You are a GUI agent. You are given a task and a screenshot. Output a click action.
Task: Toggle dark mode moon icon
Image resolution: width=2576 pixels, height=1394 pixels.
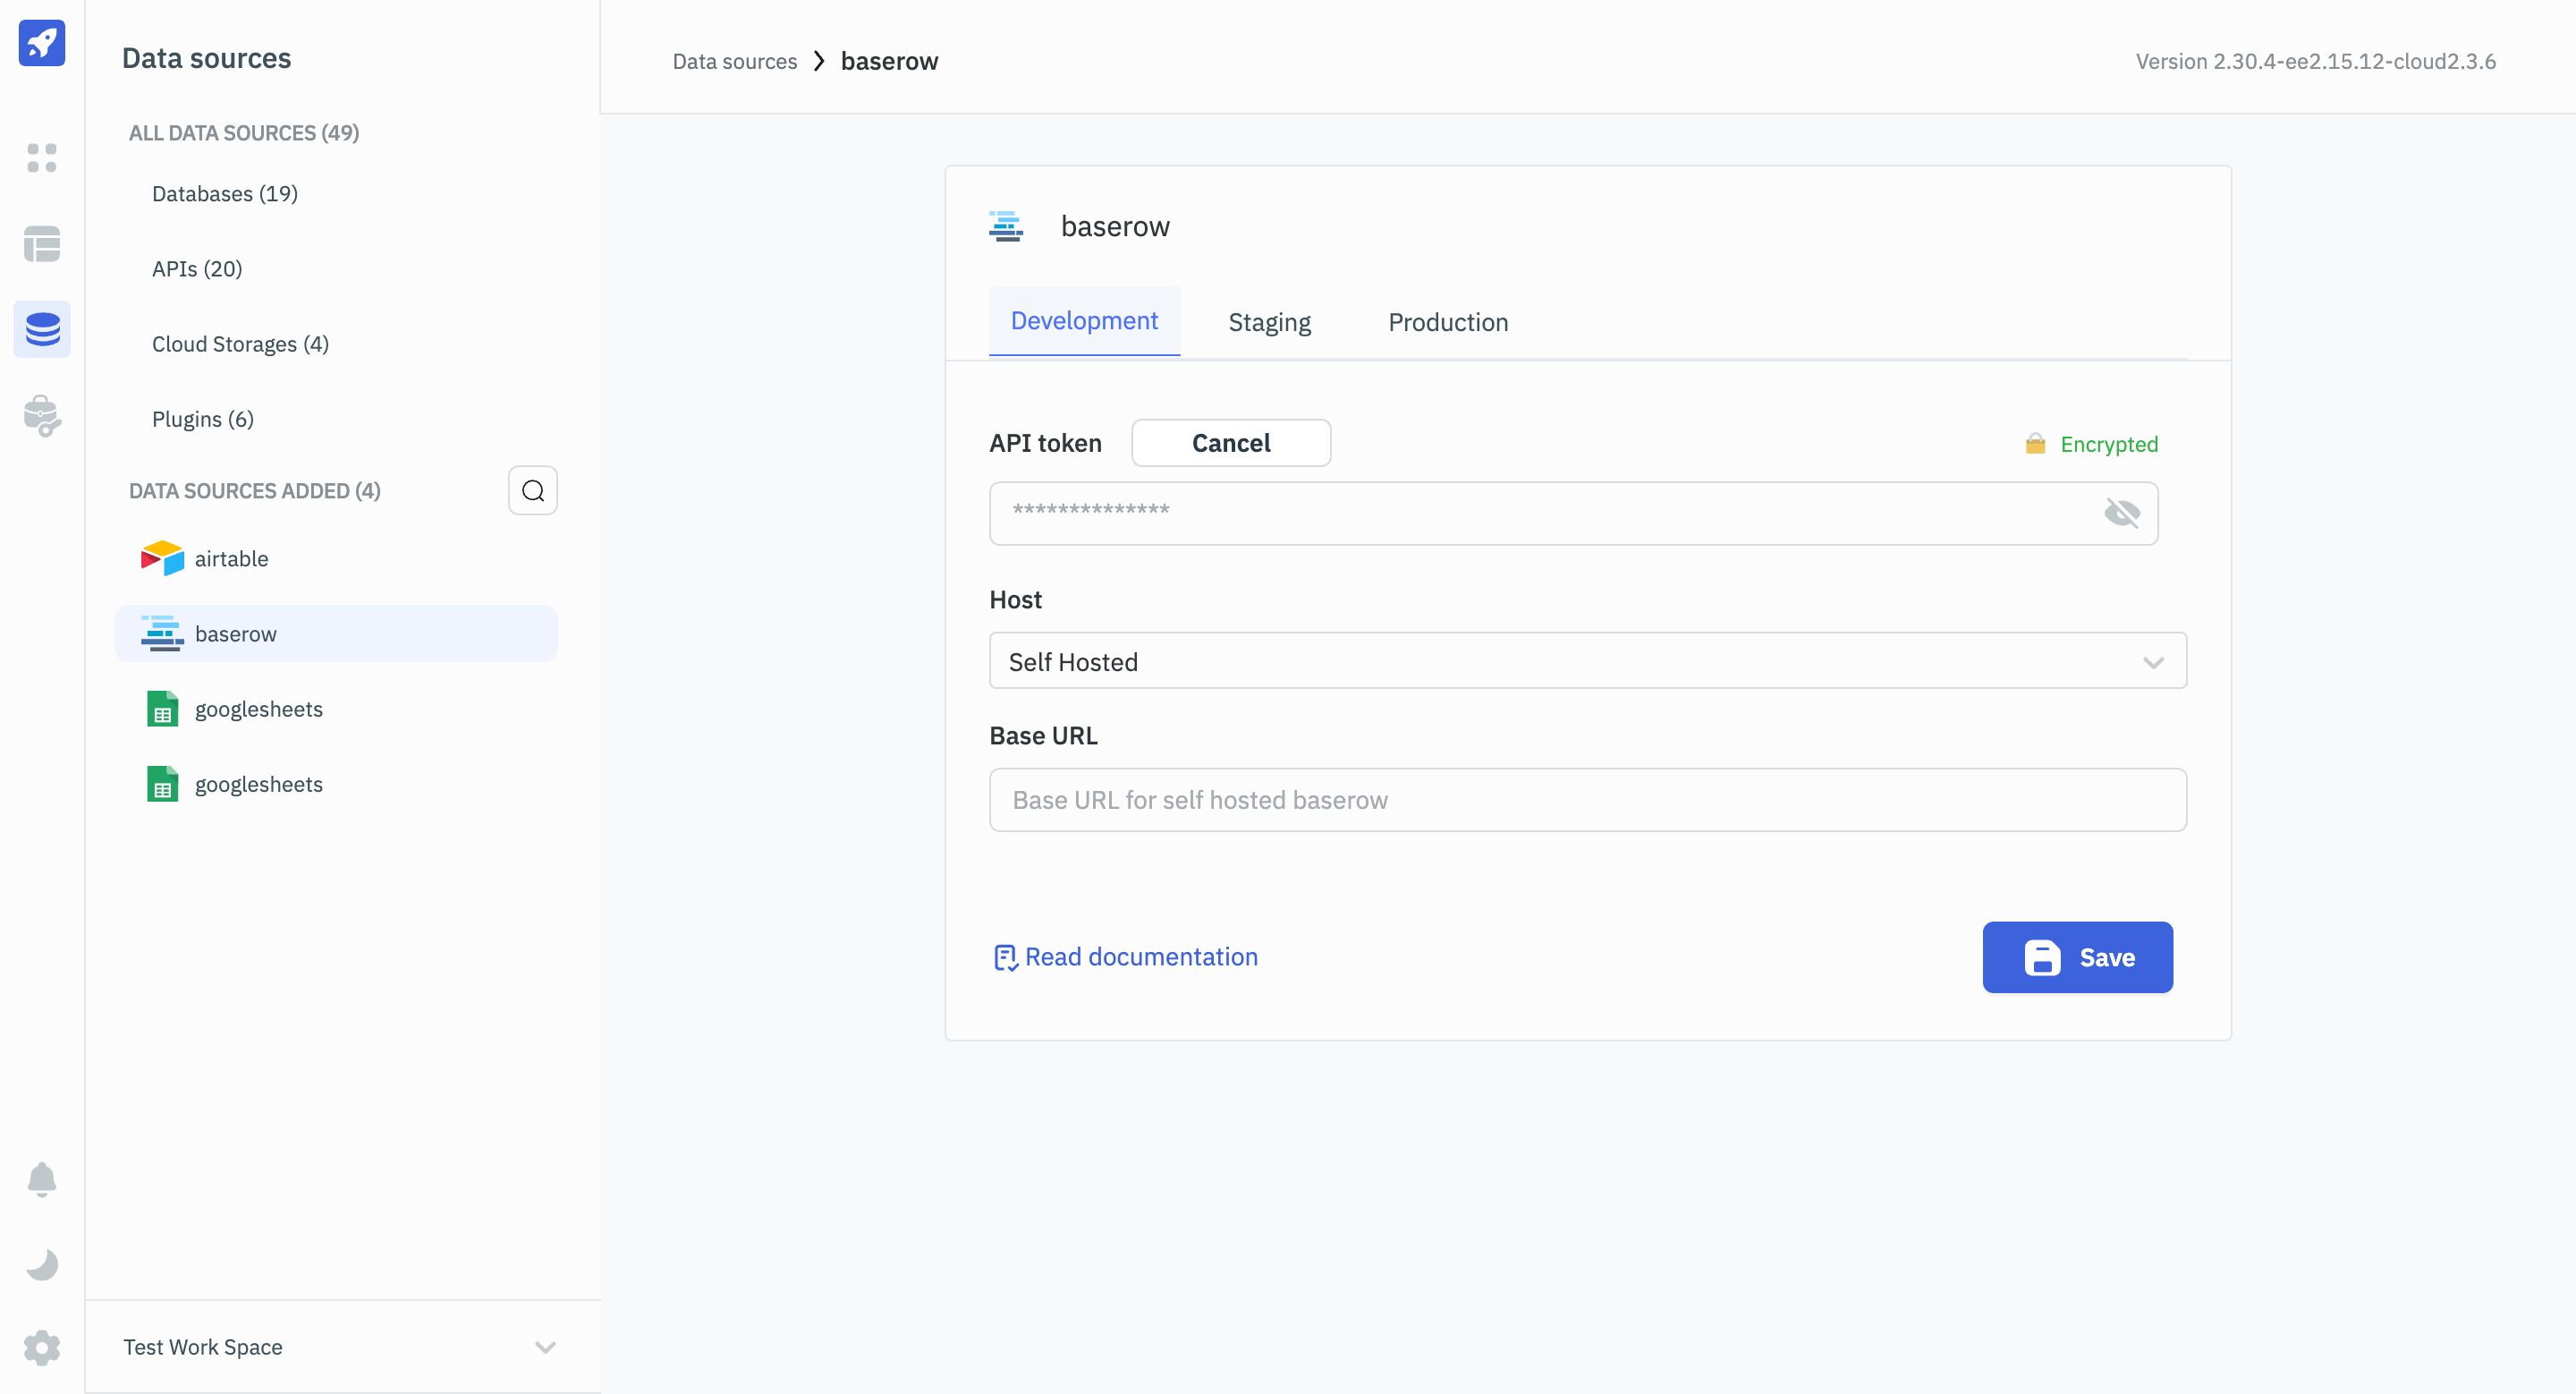coord(42,1264)
